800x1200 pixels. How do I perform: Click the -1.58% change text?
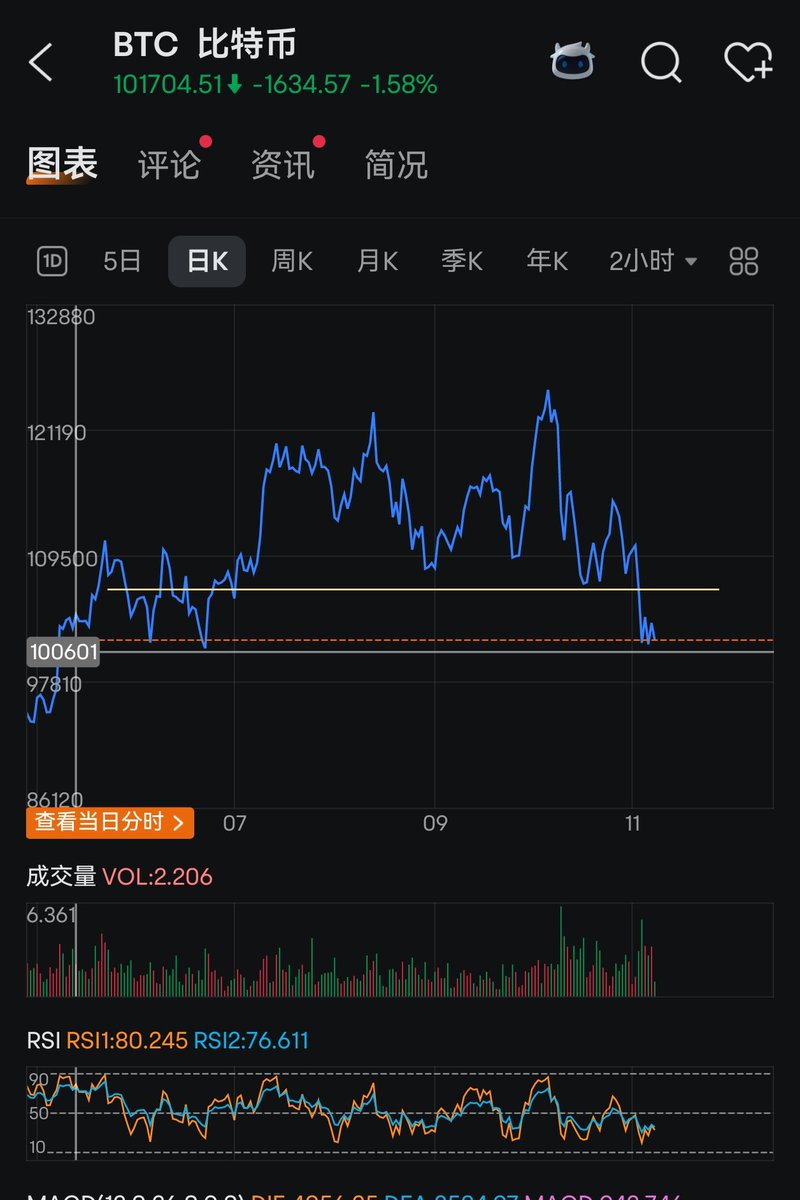(398, 85)
